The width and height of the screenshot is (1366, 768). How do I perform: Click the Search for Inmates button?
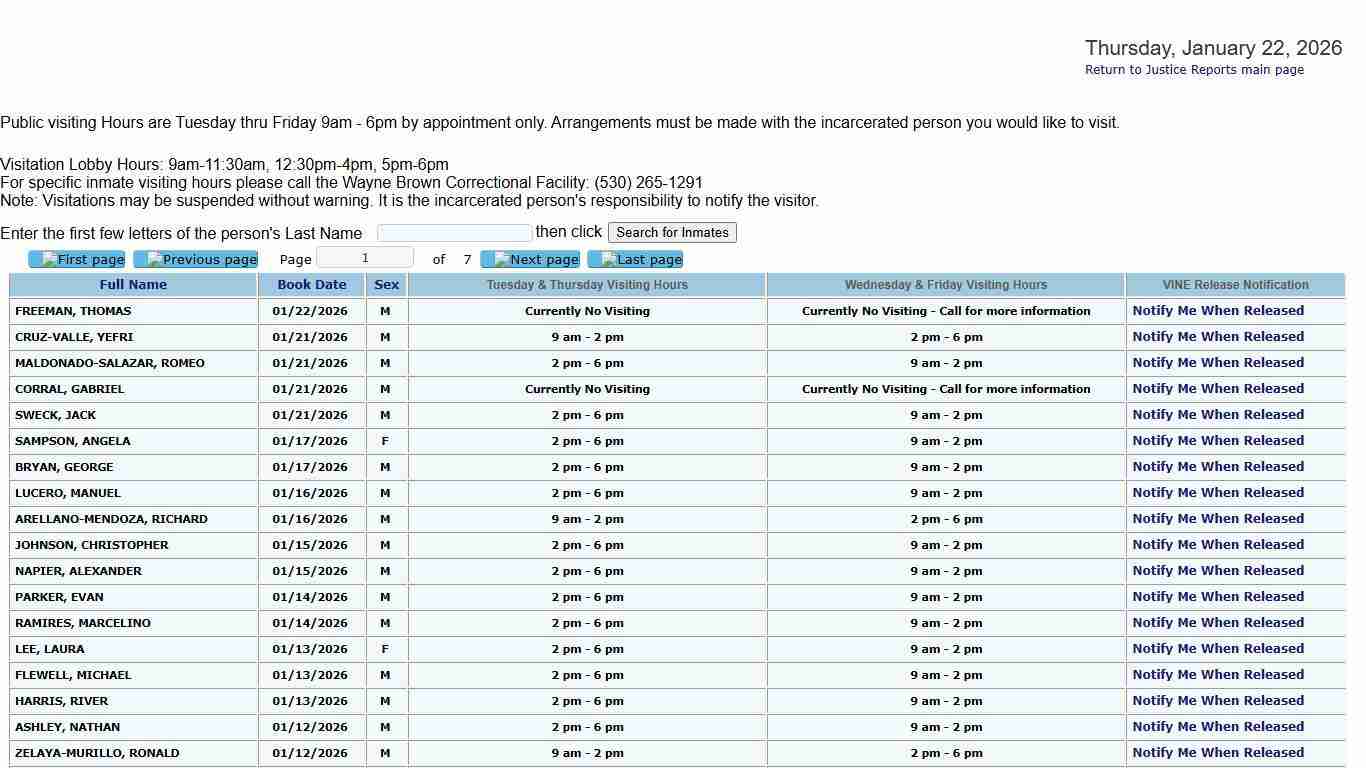tap(672, 233)
